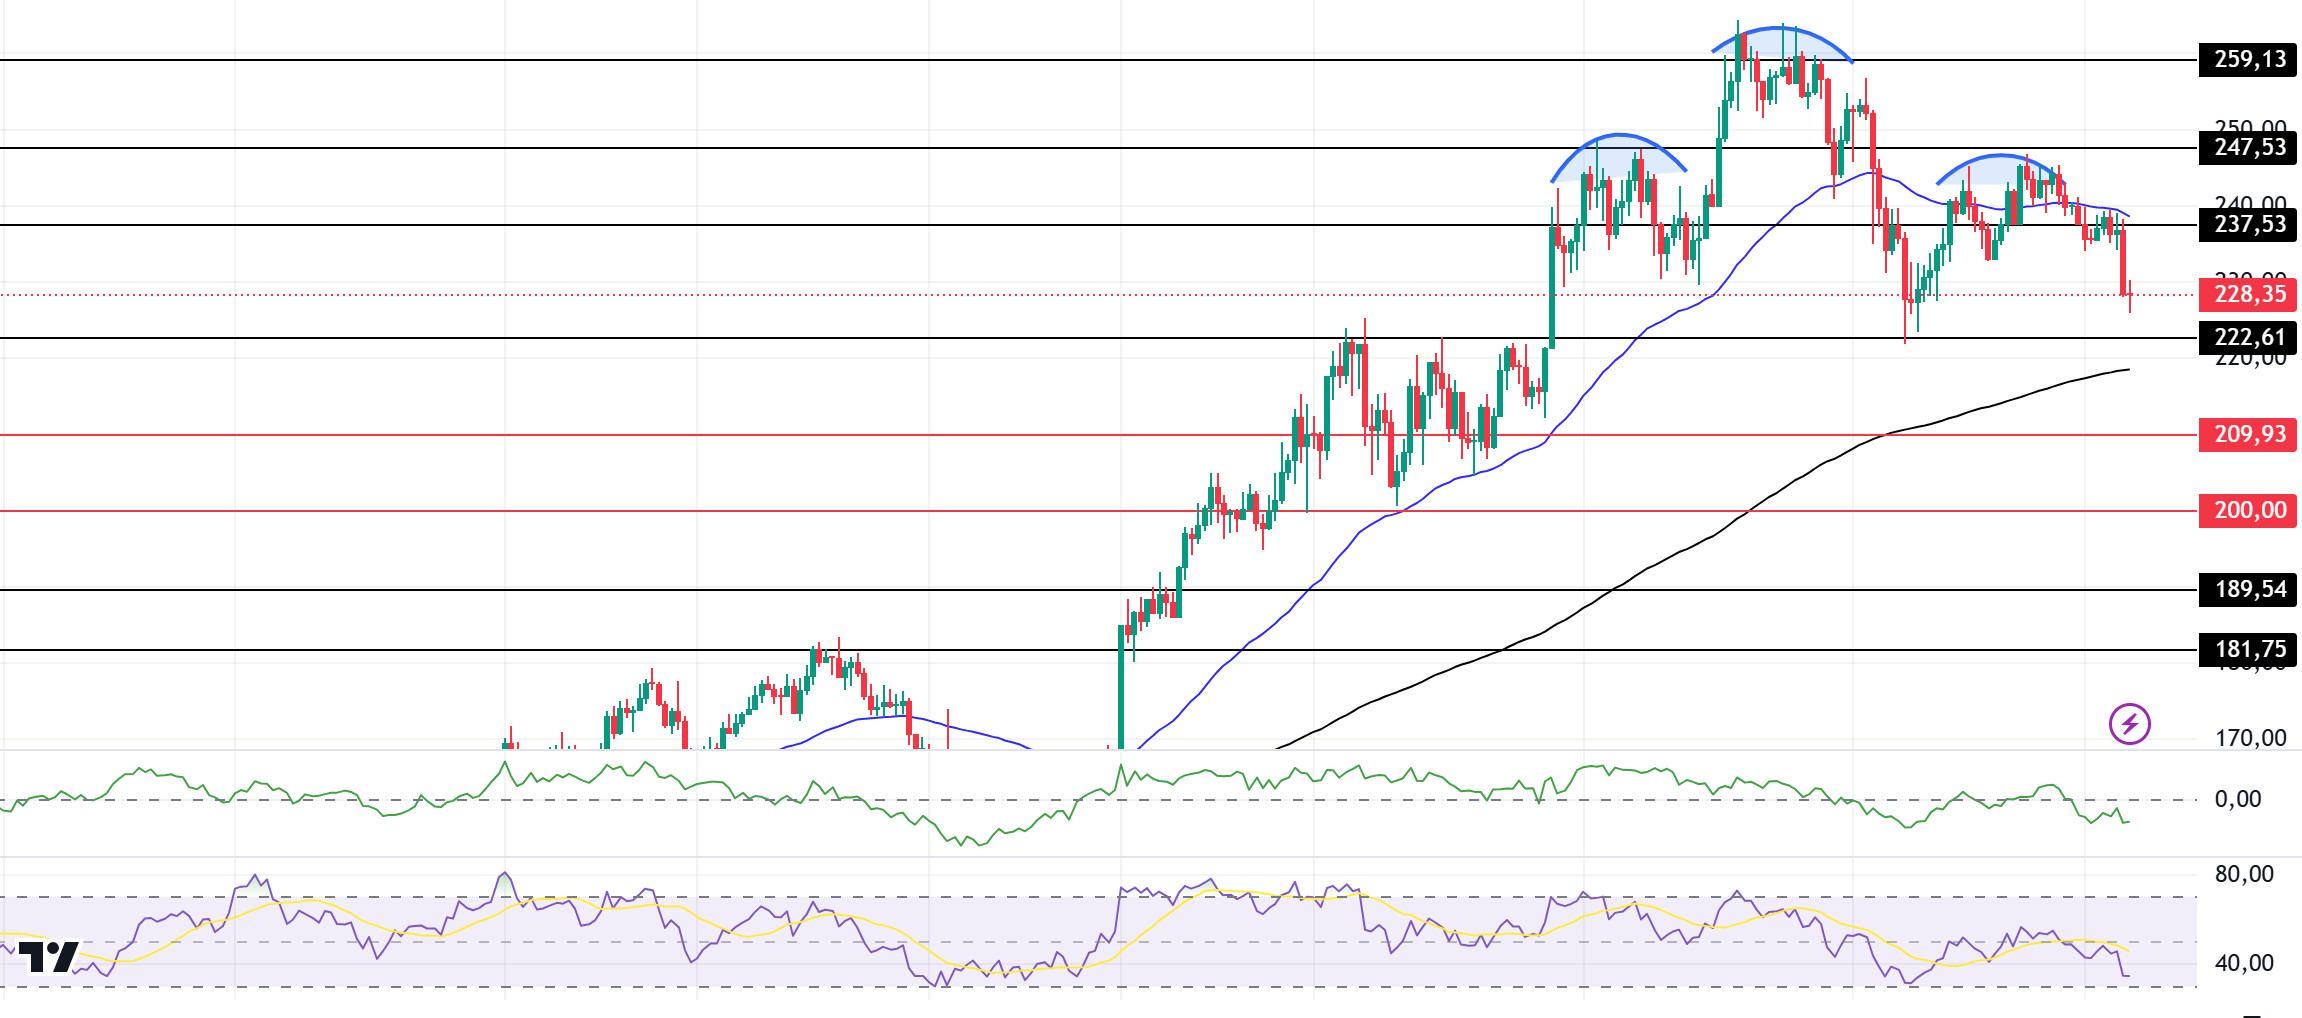The width and height of the screenshot is (2302, 1018).
Task: Select the 237,53 price level label
Action: (2248, 225)
